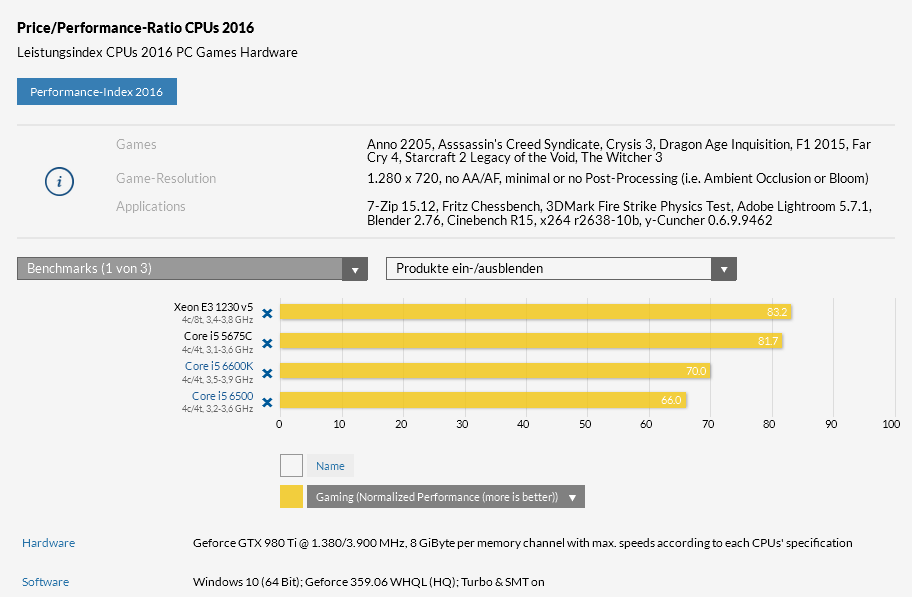Remove Core i5 6600K with its X icon
The image size is (912, 597).
pyautogui.click(x=267, y=373)
